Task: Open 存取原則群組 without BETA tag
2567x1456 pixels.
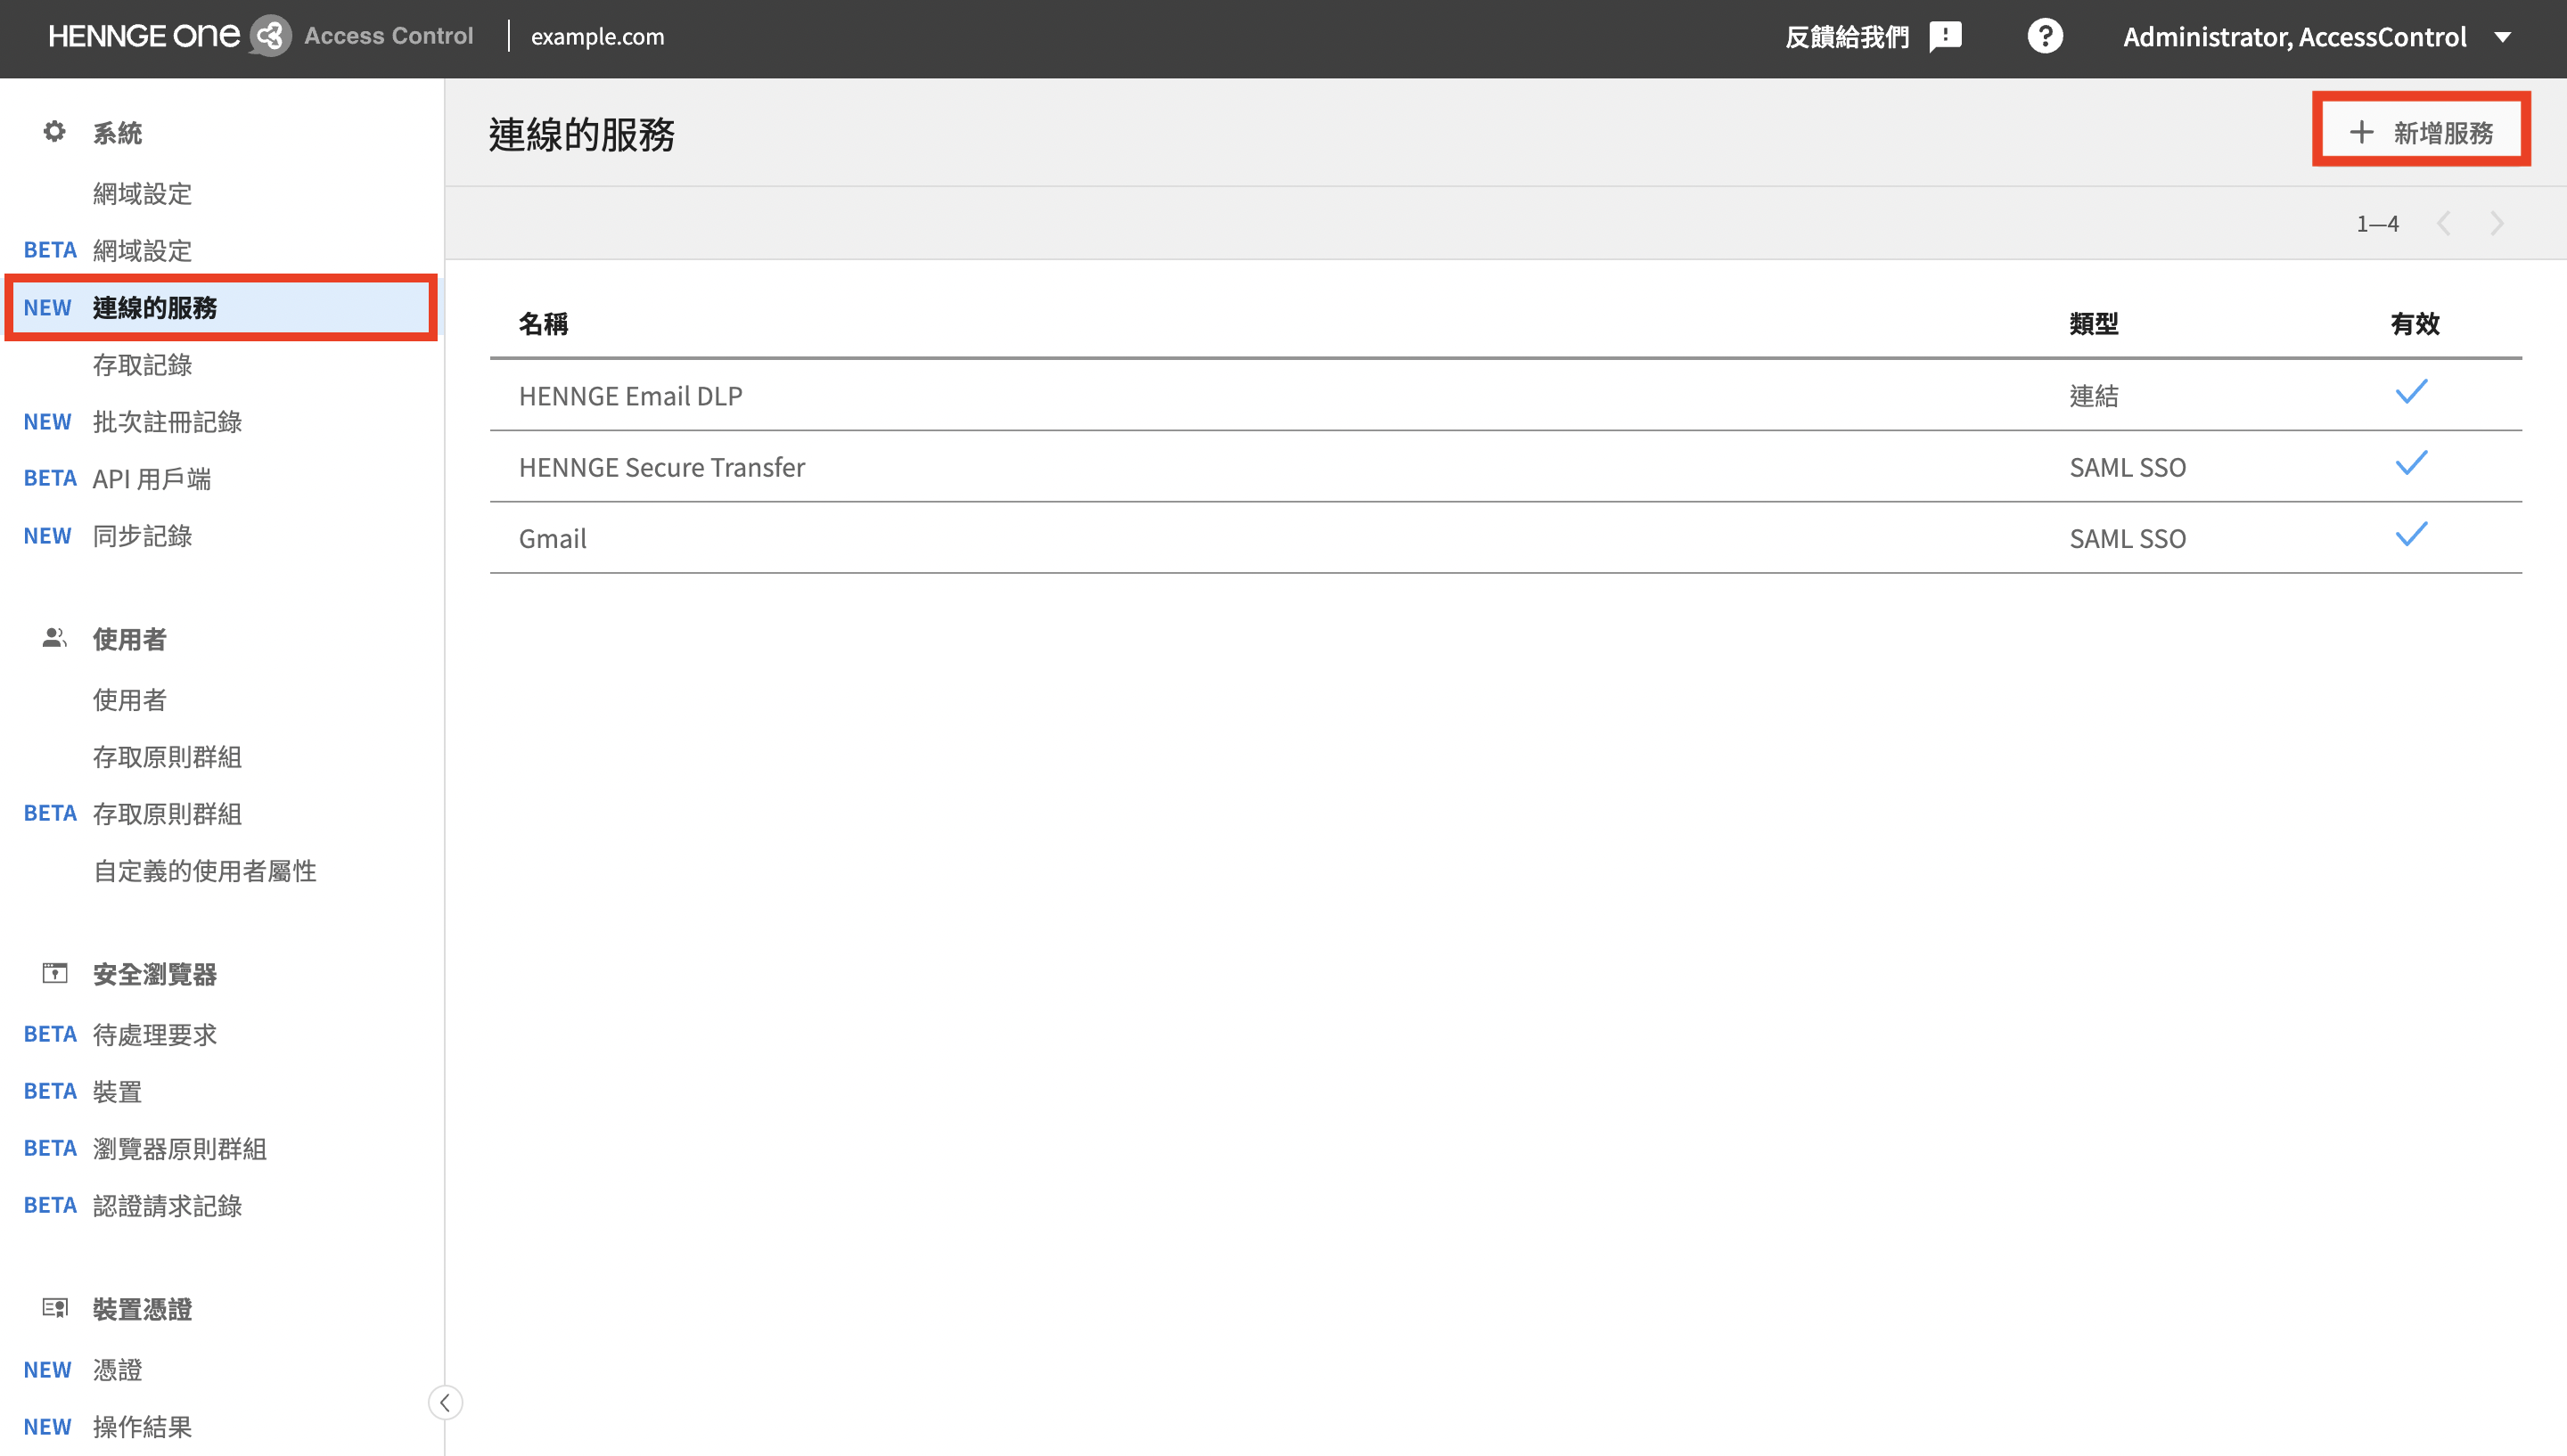Action: (x=167, y=756)
